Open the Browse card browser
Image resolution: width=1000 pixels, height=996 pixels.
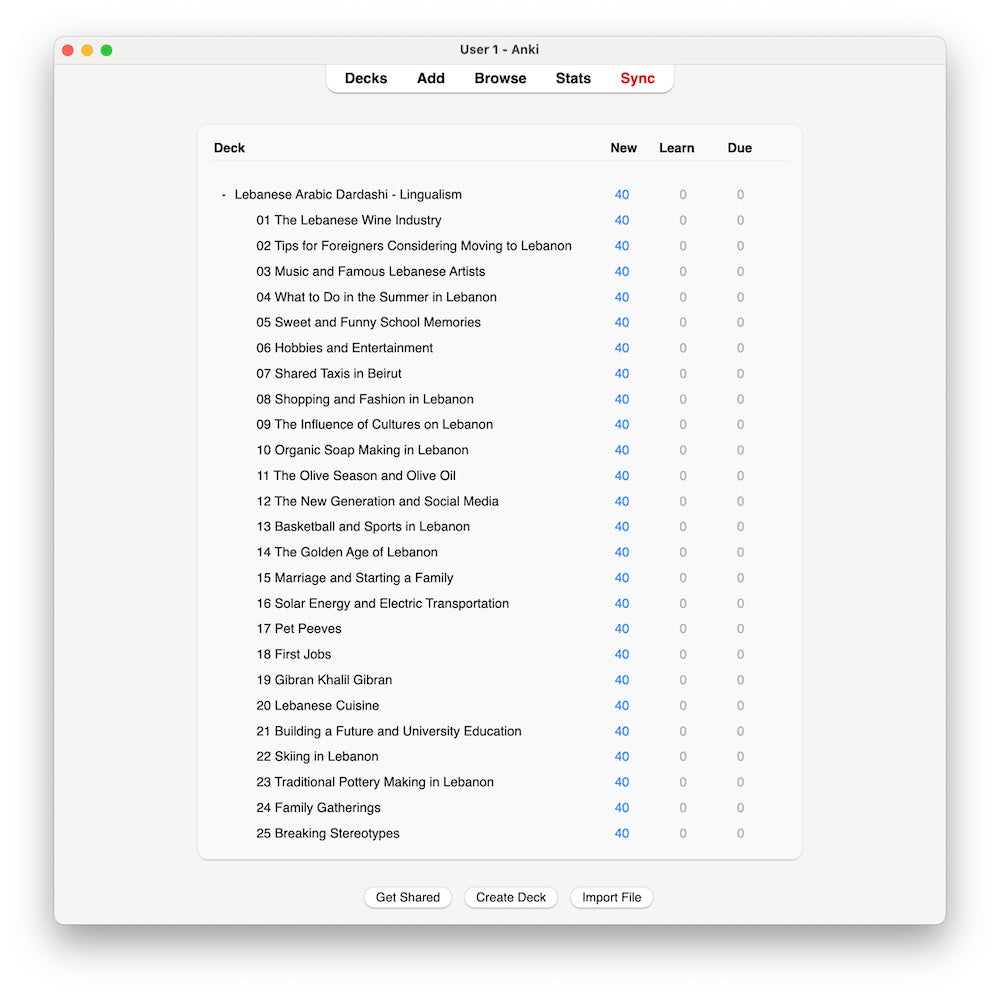(x=500, y=78)
